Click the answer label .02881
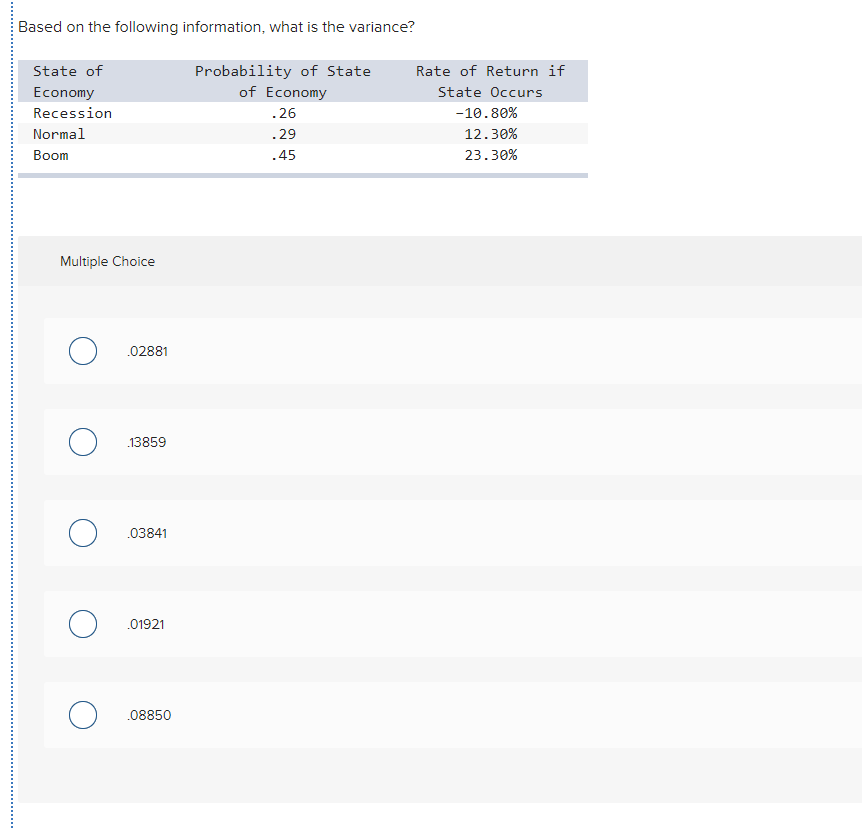Image resolution: width=862 pixels, height=830 pixels. coord(147,351)
